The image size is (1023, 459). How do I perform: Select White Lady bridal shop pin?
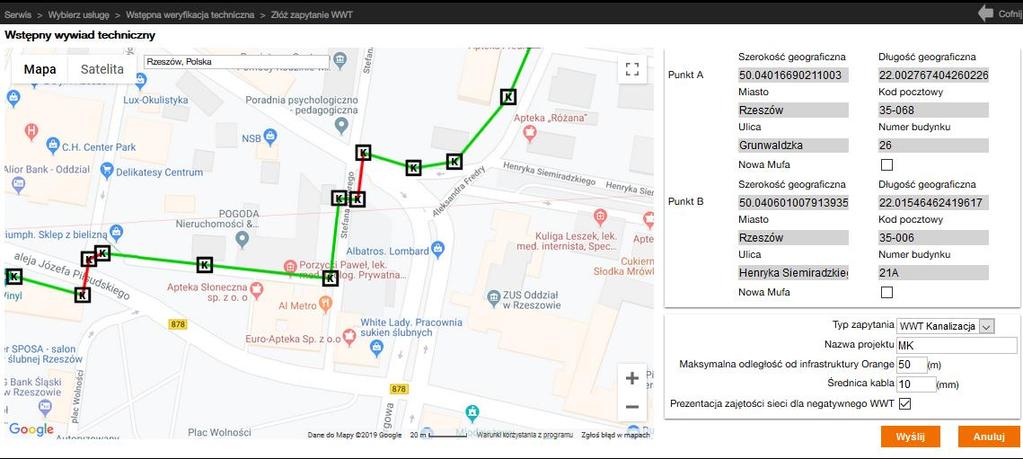click(x=376, y=348)
